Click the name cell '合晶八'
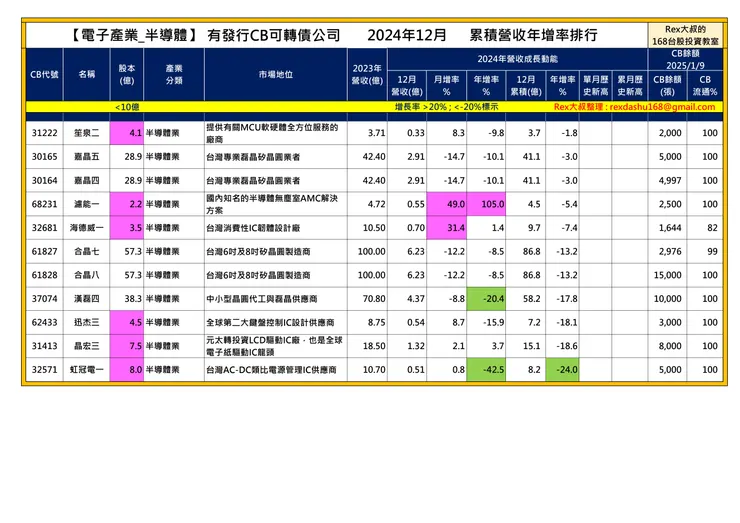This screenshot has height=523, width=740. pyautogui.click(x=87, y=275)
